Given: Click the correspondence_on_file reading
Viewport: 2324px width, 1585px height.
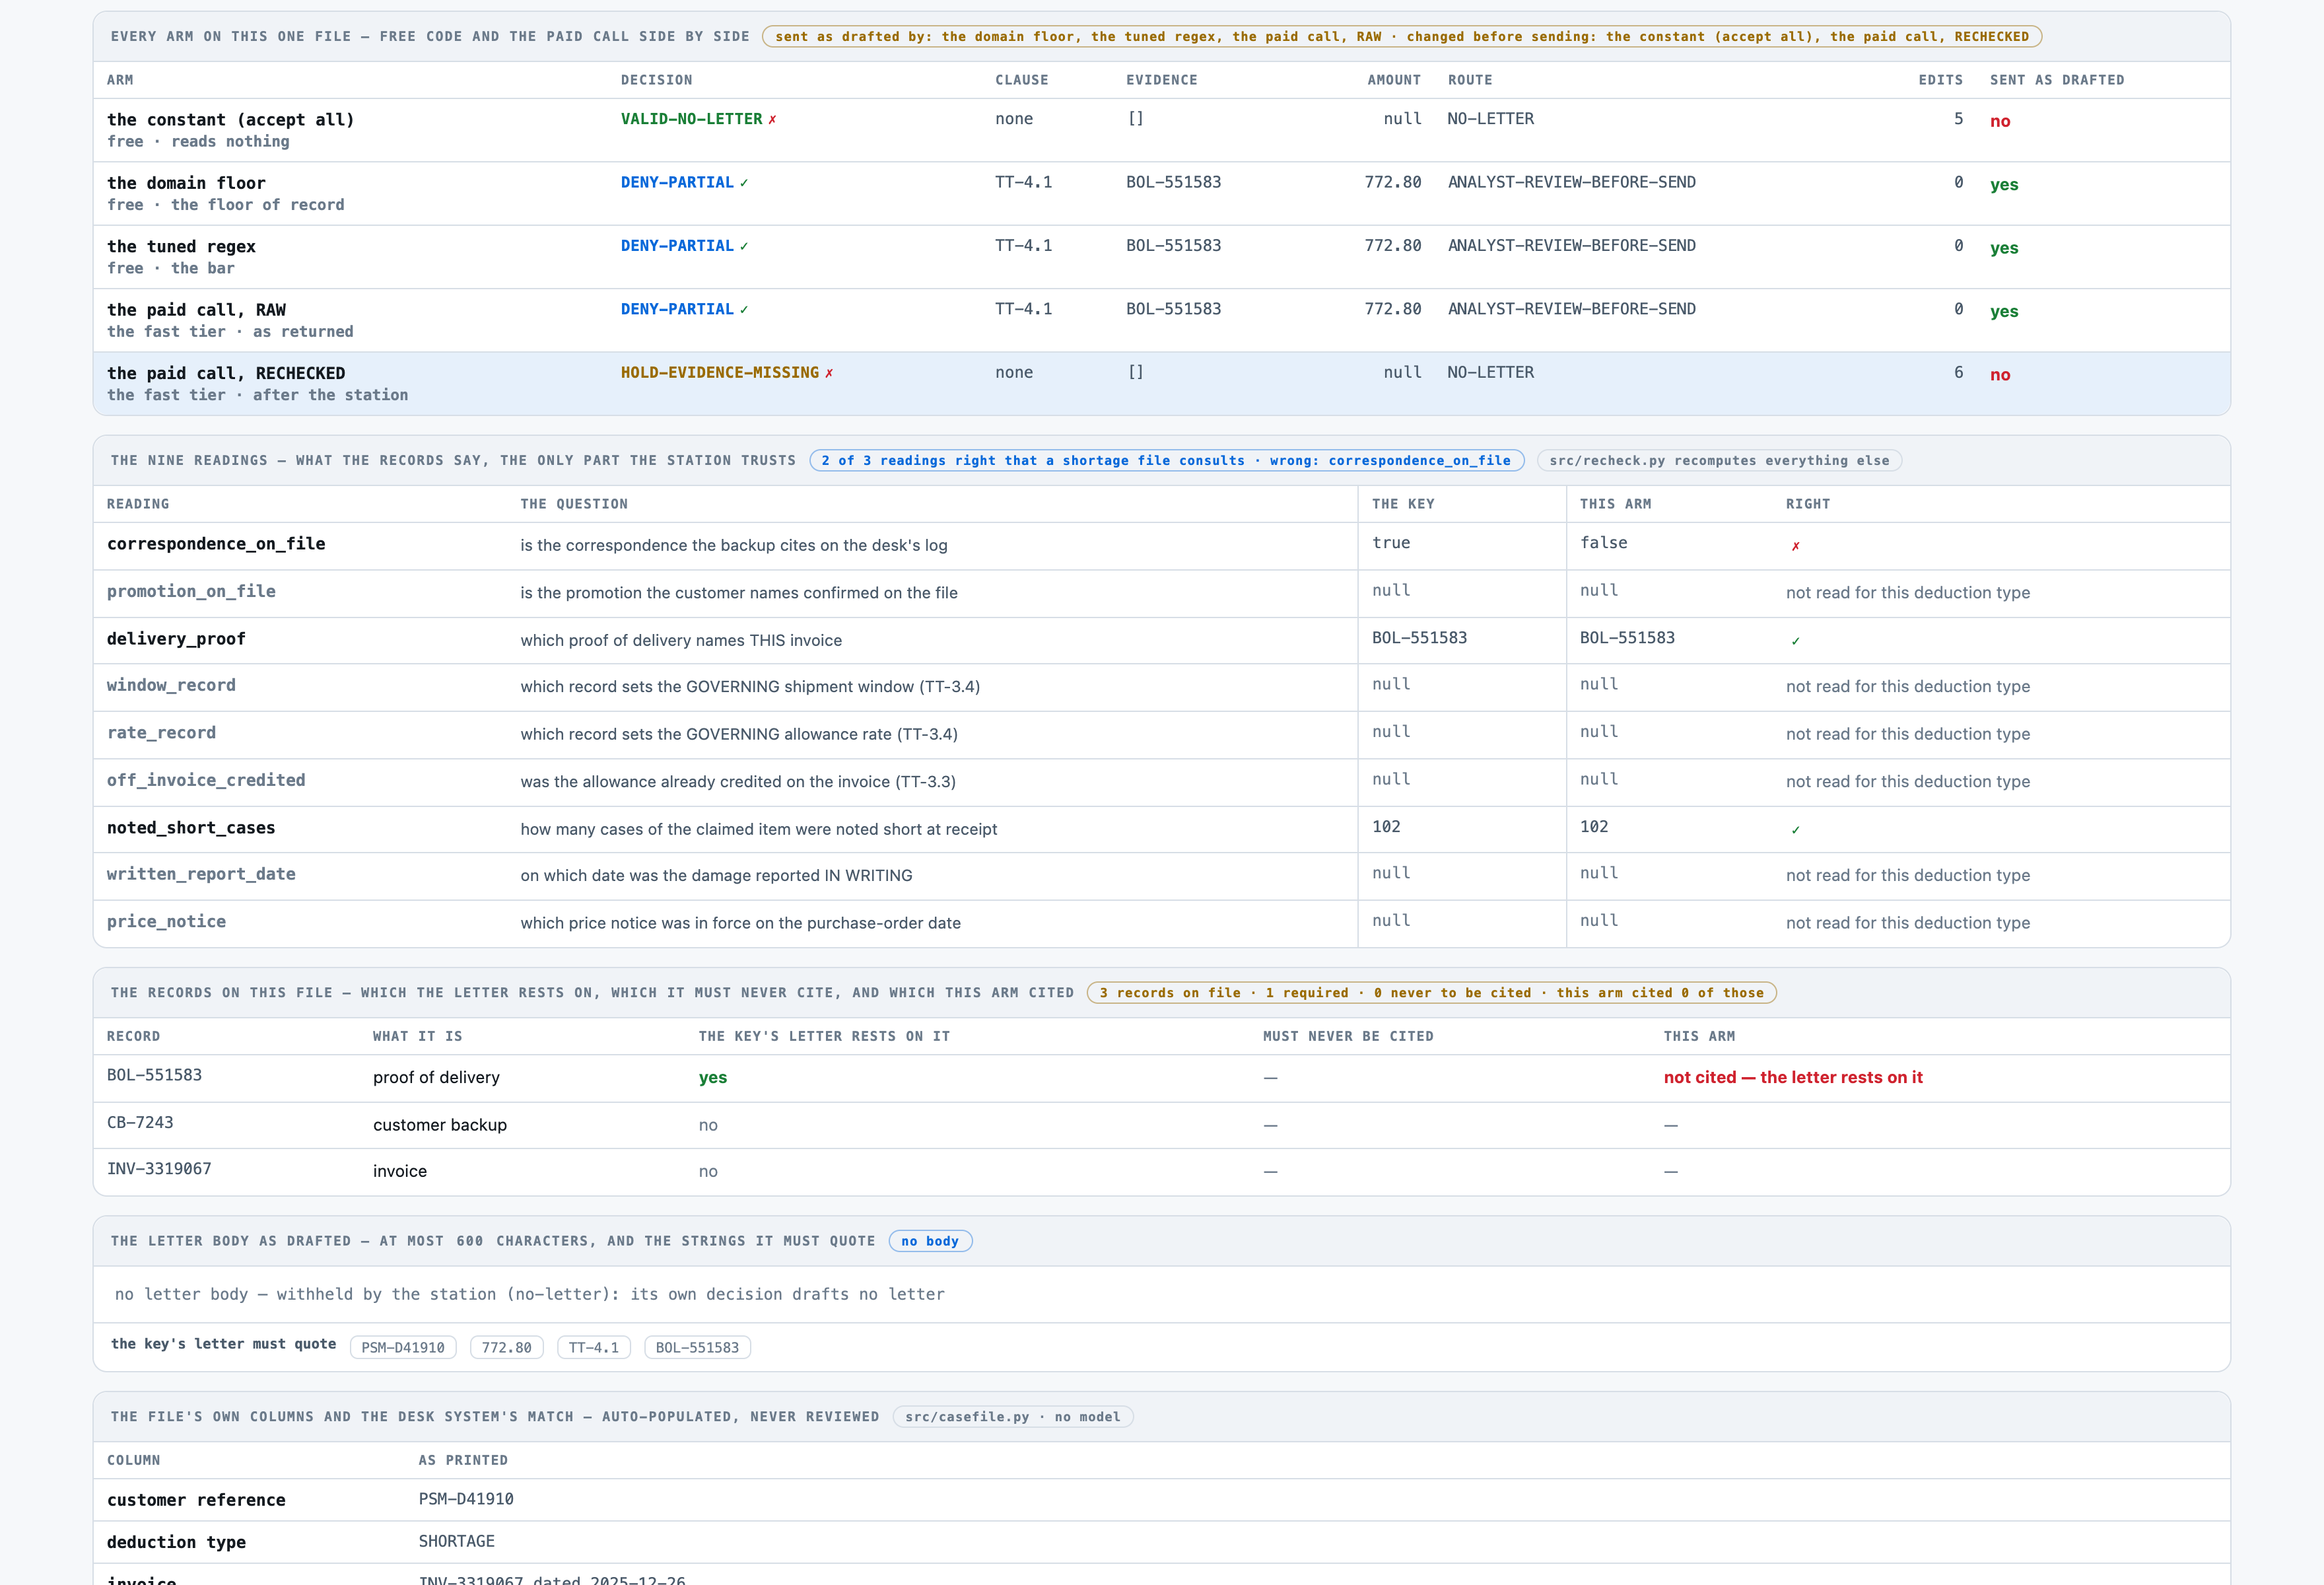Looking at the screenshot, I should (216, 544).
